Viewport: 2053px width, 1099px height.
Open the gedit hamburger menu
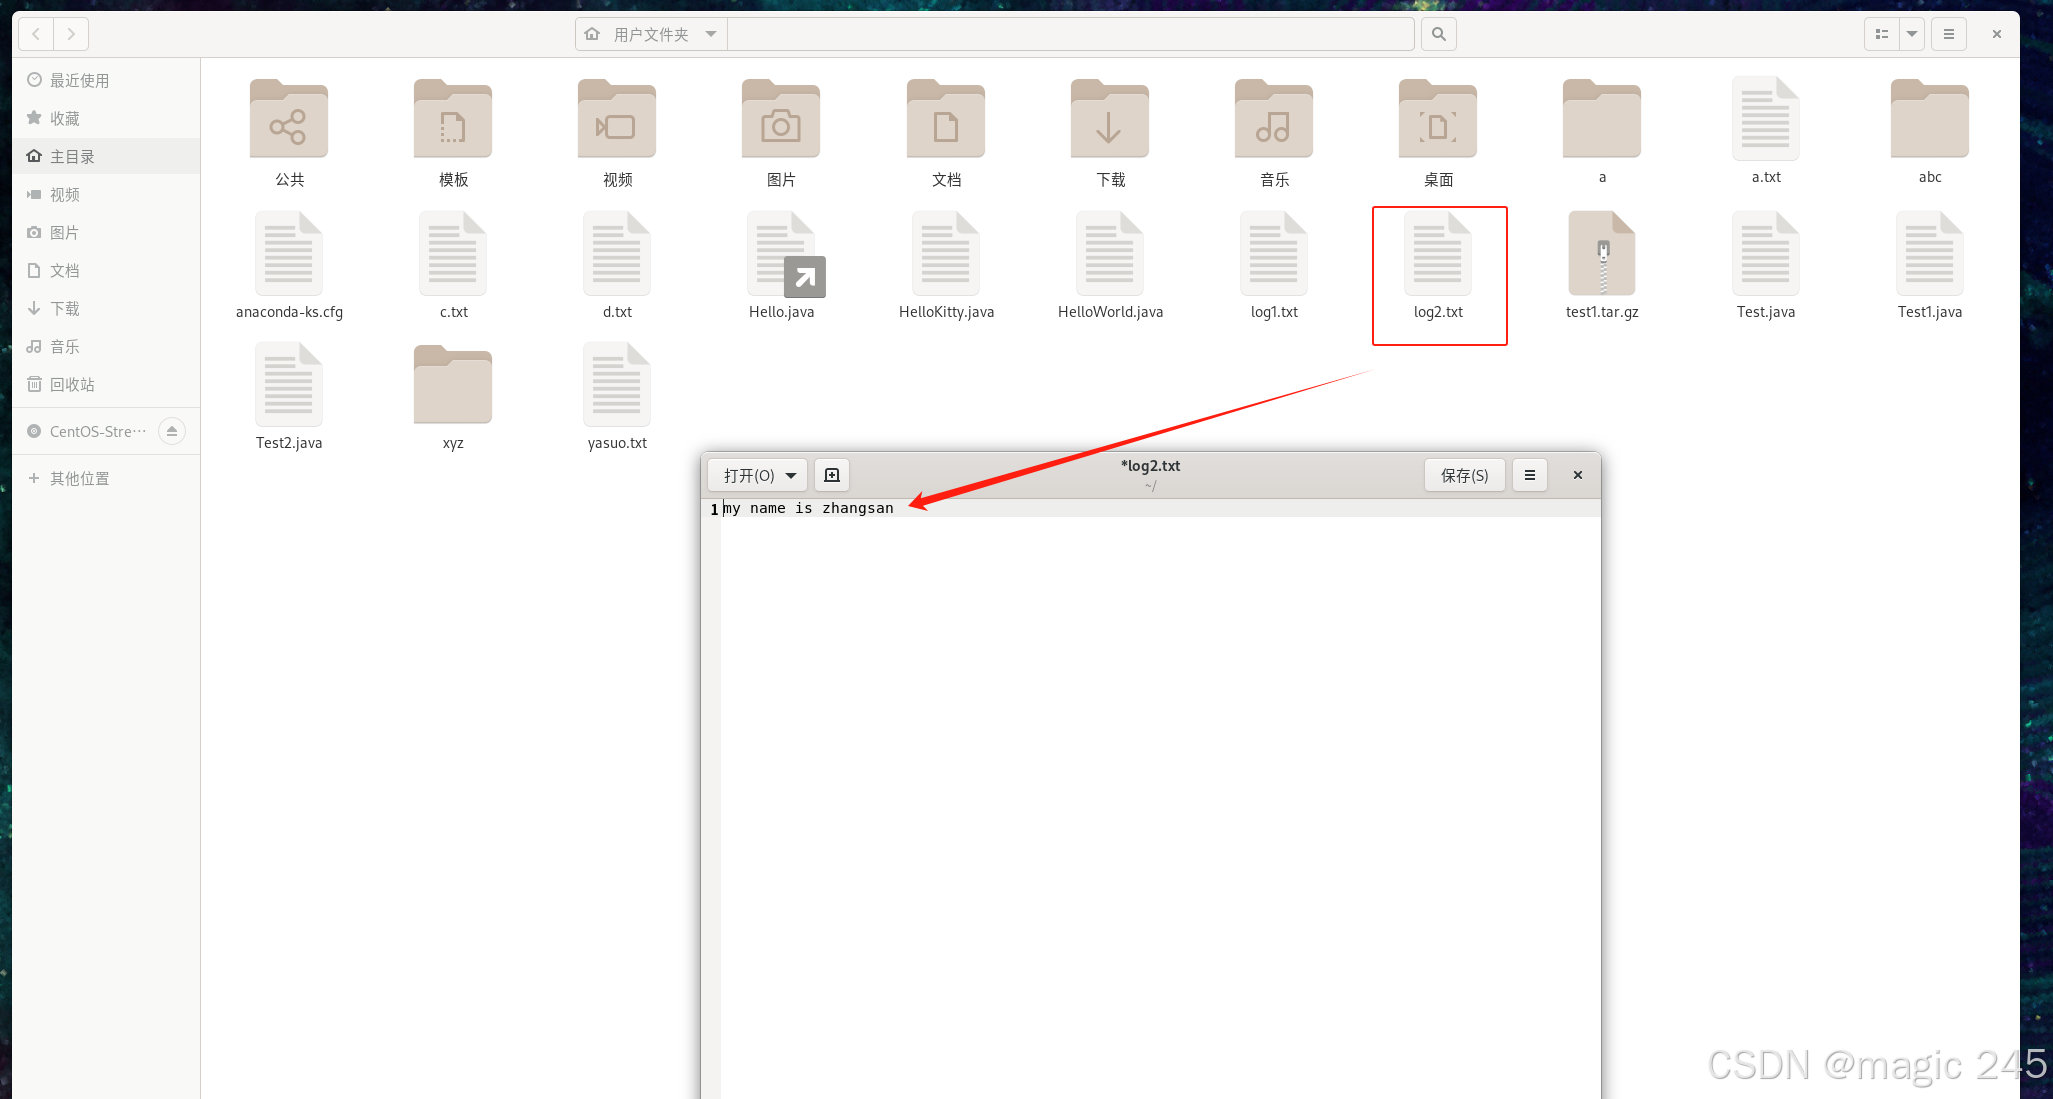[x=1529, y=475]
